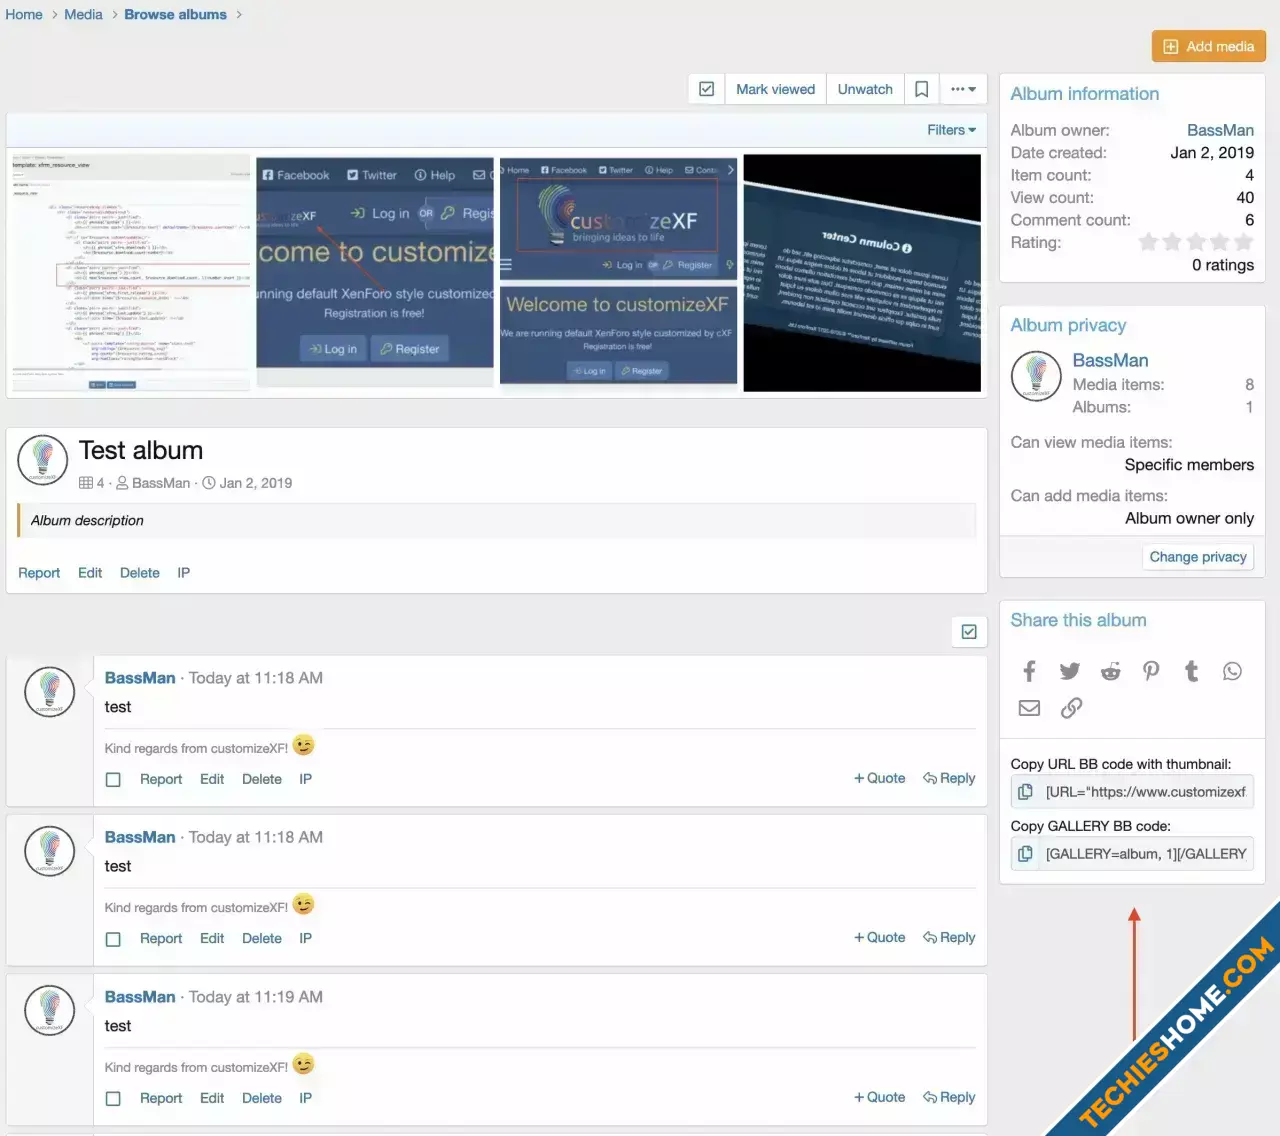Open BassMan username on the 11:19 AM comment
This screenshot has height=1136, width=1280.
click(x=140, y=997)
